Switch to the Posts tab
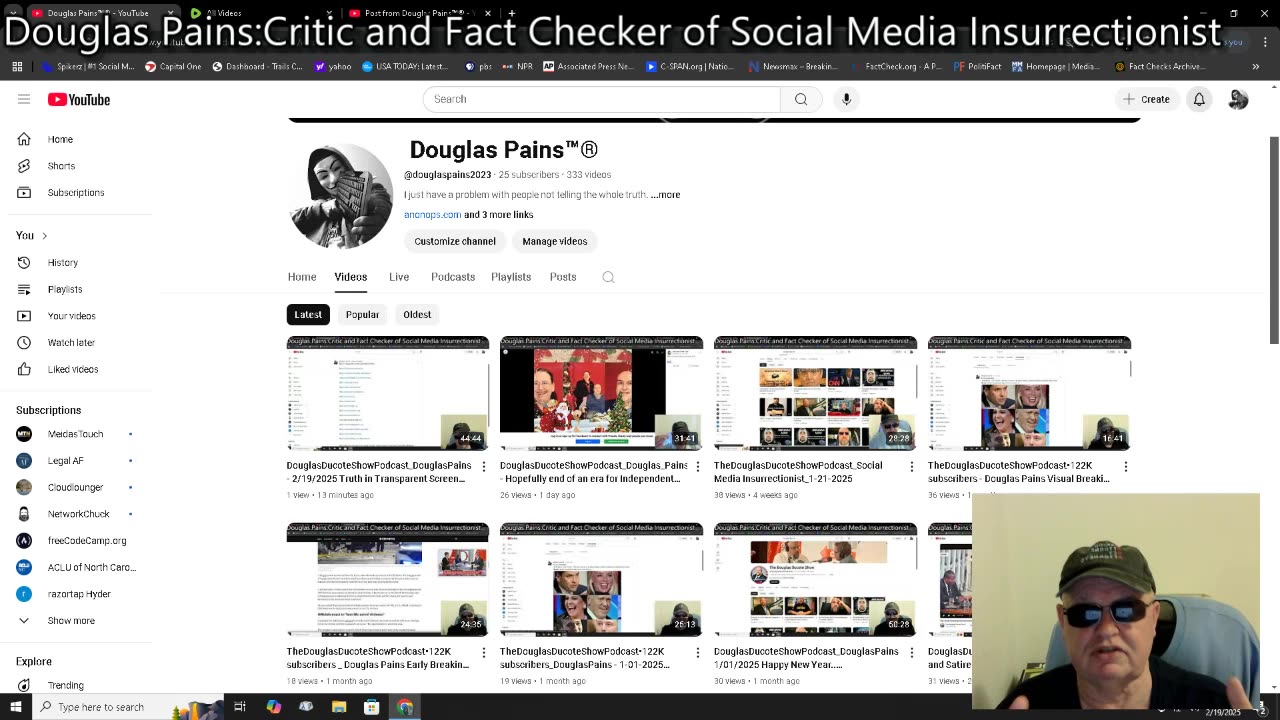This screenshot has width=1280, height=720. pyautogui.click(x=563, y=277)
